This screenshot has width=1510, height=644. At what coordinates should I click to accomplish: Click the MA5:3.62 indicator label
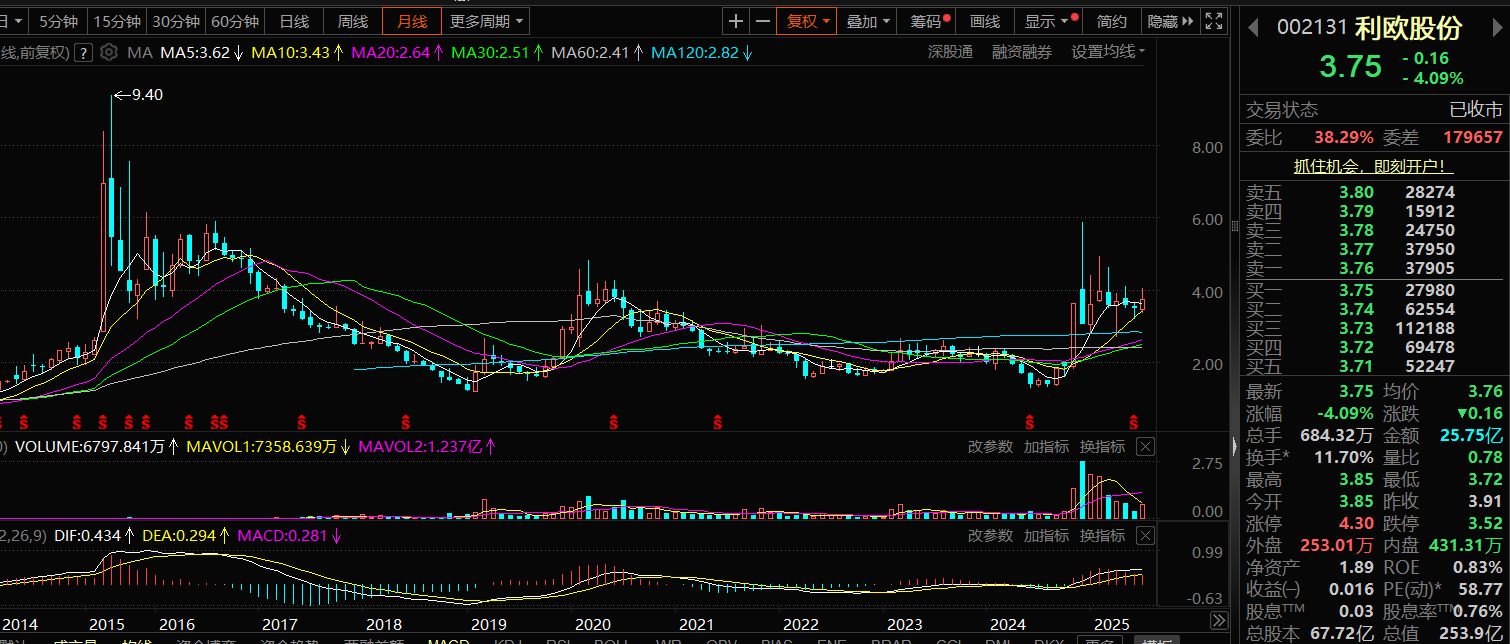[x=195, y=52]
